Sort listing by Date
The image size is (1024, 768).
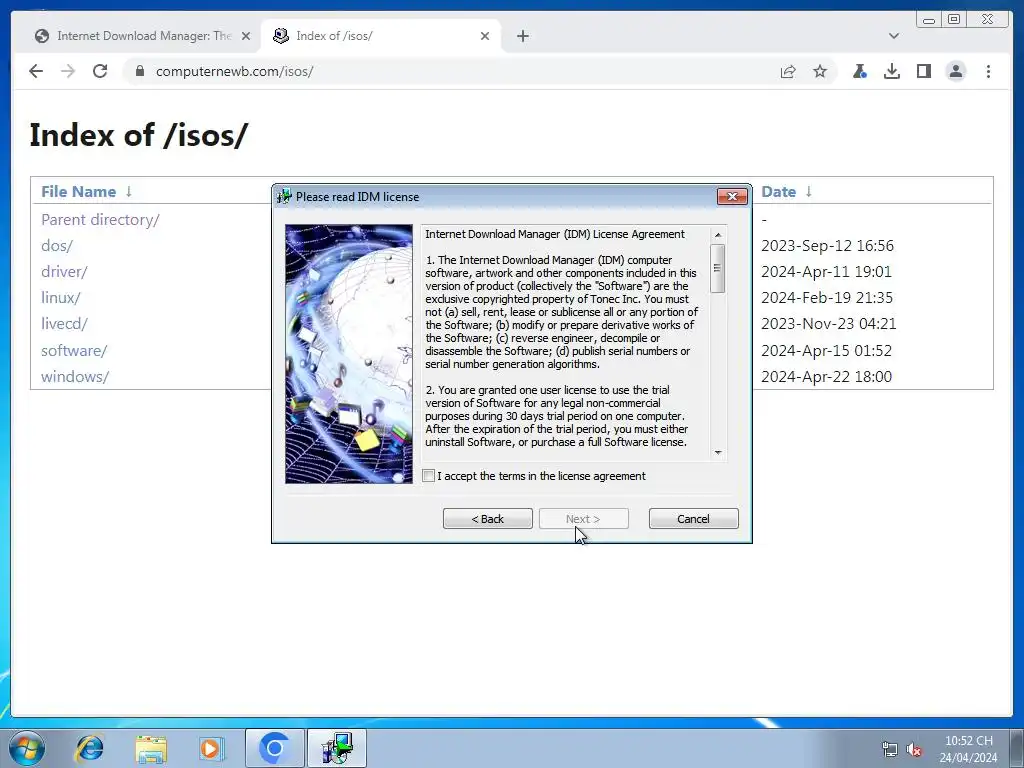tap(778, 191)
